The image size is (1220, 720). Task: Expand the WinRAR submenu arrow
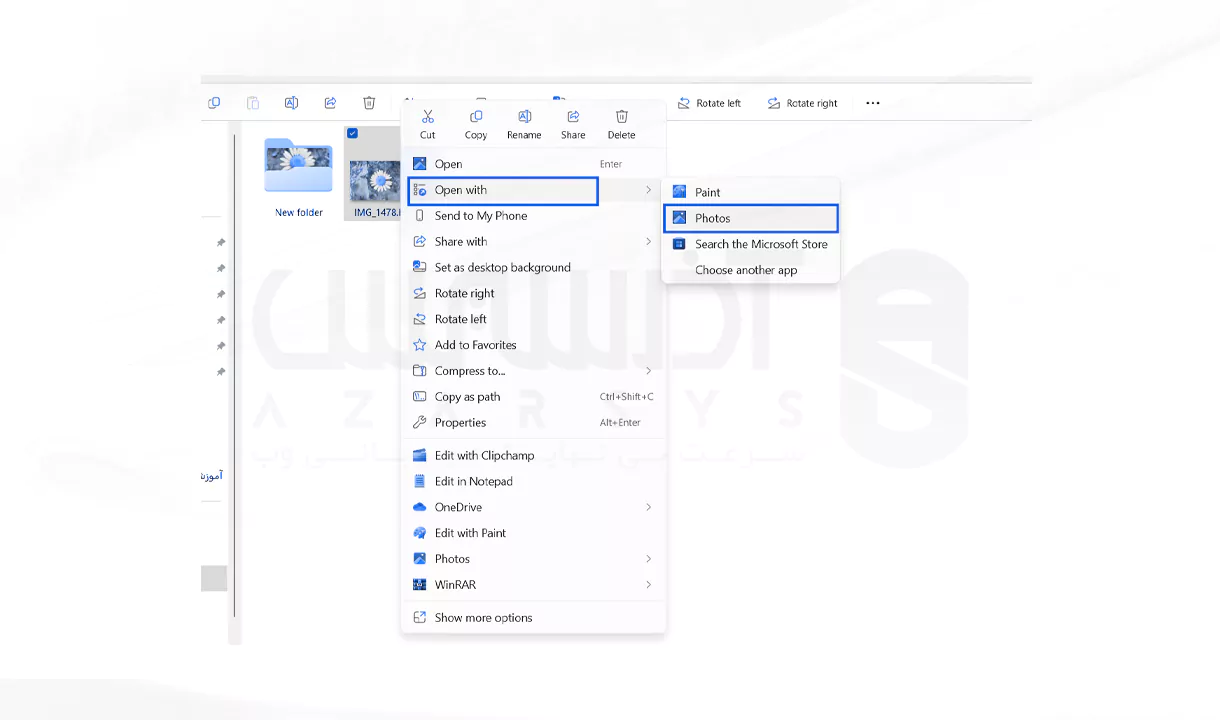[x=648, y=585]
